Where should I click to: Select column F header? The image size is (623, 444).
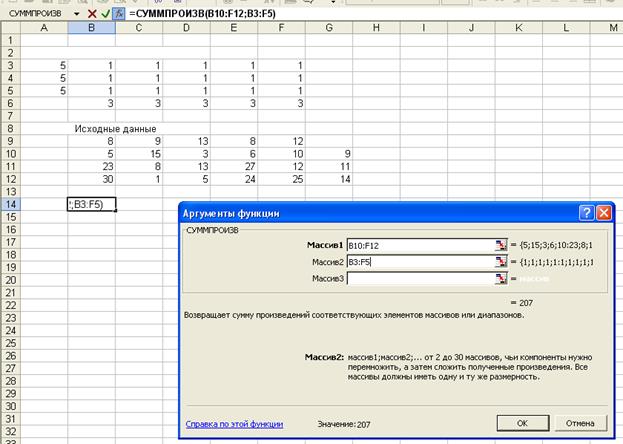pyautogui.click(x=281, y=28)
